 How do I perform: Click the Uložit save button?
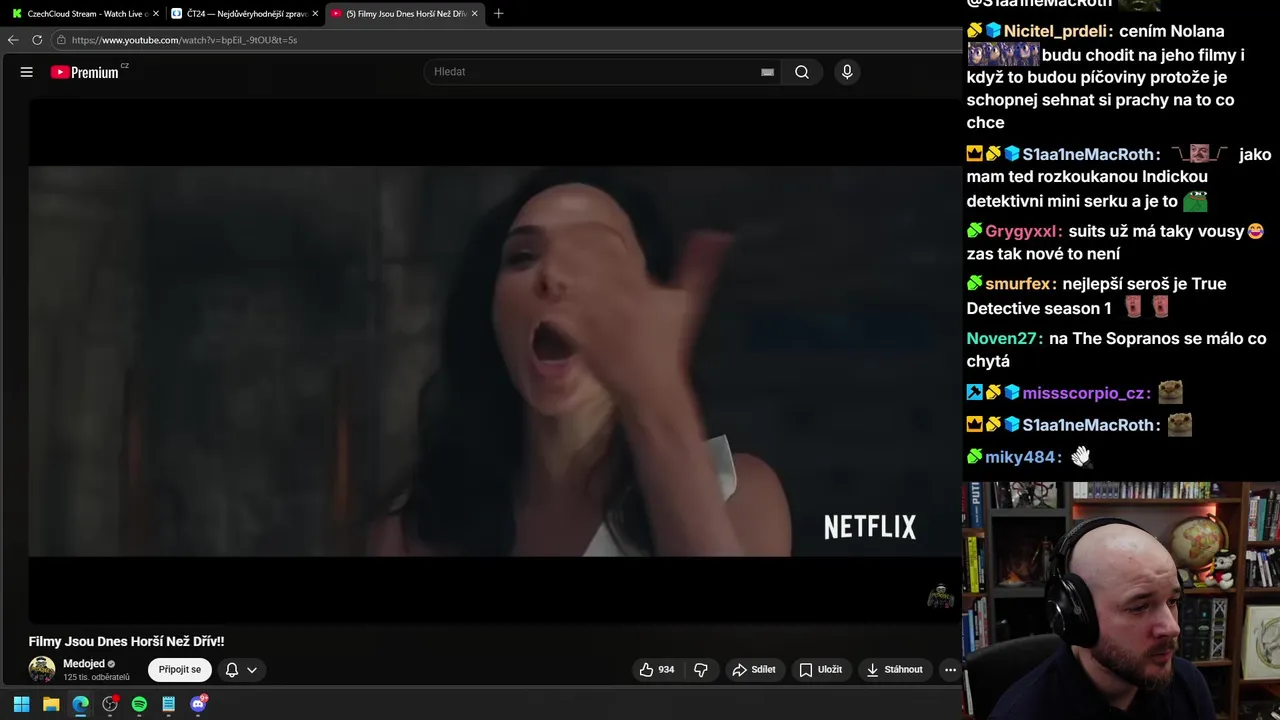click(x=820, y=670)
